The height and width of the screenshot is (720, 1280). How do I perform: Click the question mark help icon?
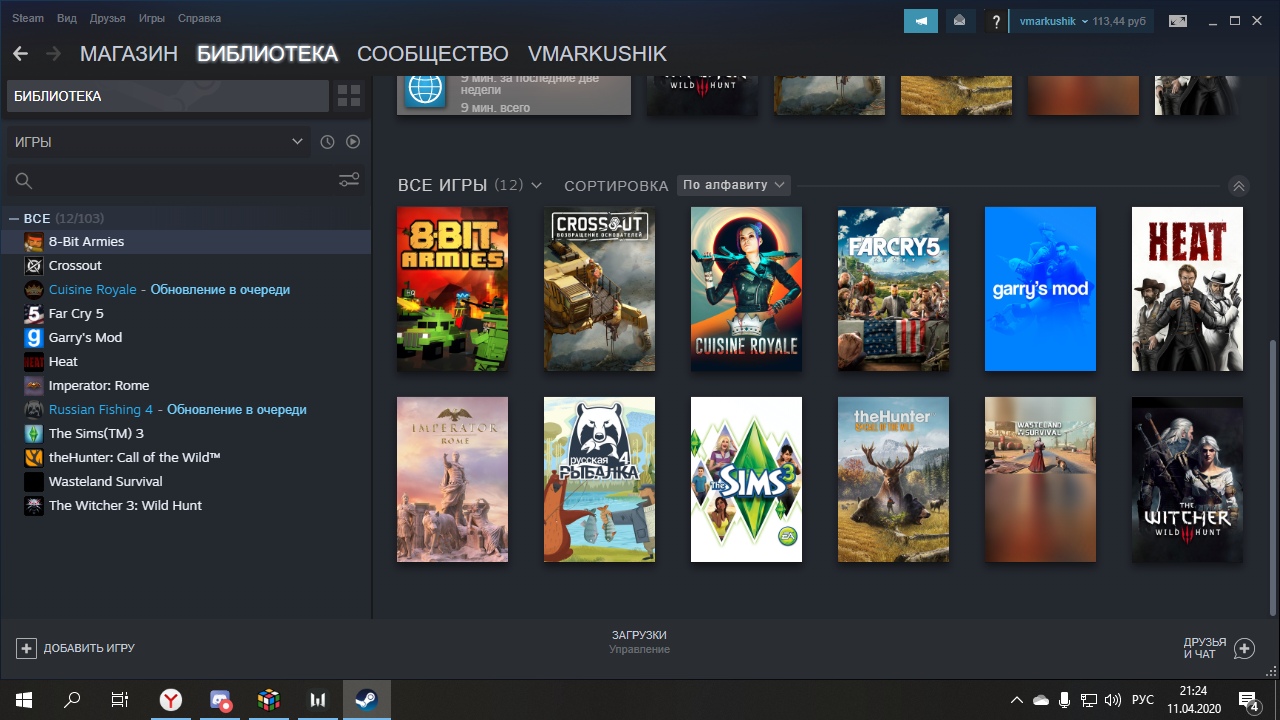click(995, 20)
